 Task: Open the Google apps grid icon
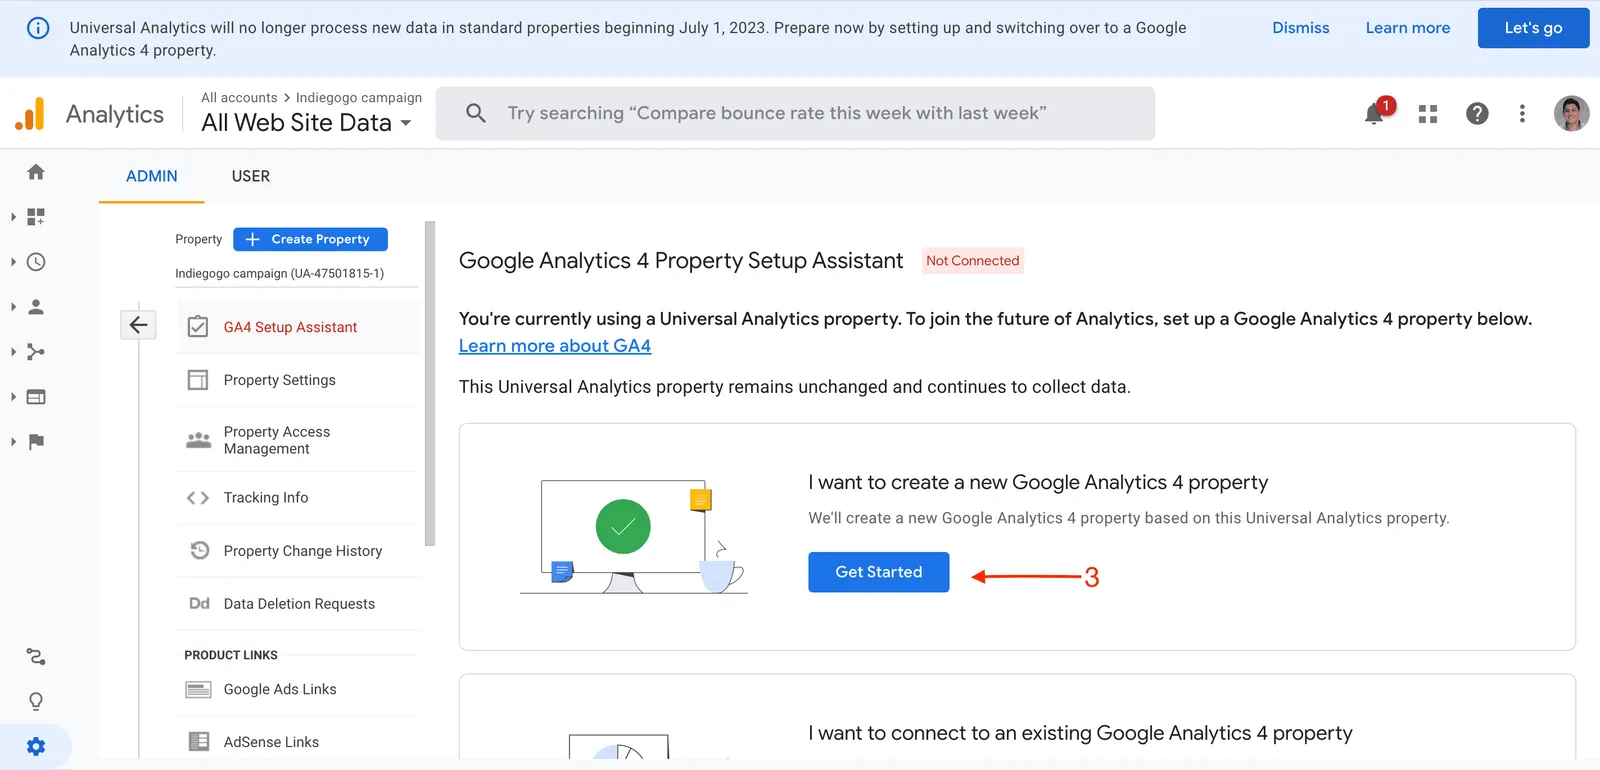coord(1428,114)
